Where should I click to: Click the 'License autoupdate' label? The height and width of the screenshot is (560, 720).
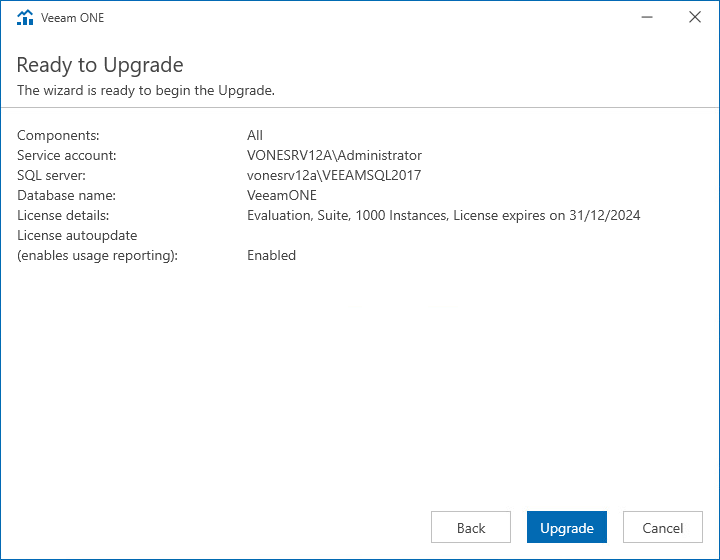77,235
